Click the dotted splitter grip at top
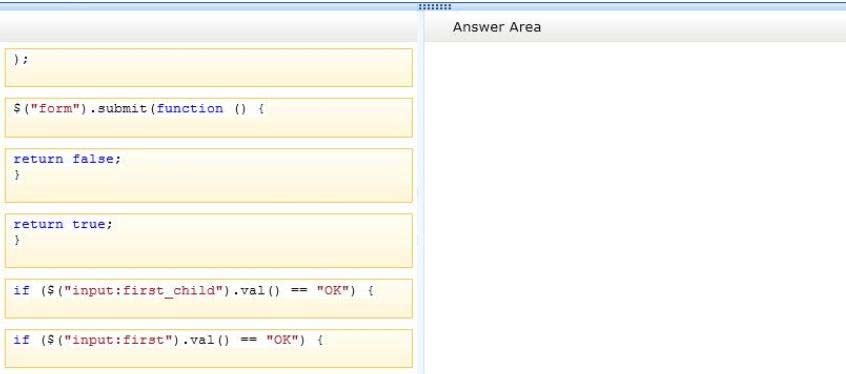The height and width of the screenshot is (374, 846). tap(435, 7)
